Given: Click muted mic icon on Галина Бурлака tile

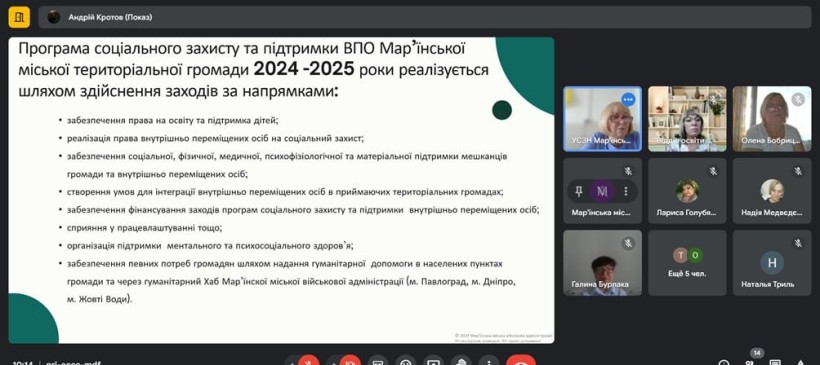Looking at the screenshot, I should point(628,243).
